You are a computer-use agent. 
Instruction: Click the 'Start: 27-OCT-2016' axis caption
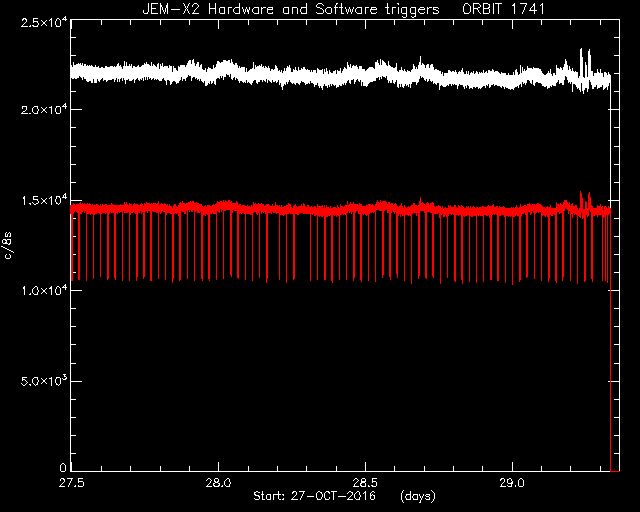314,496
